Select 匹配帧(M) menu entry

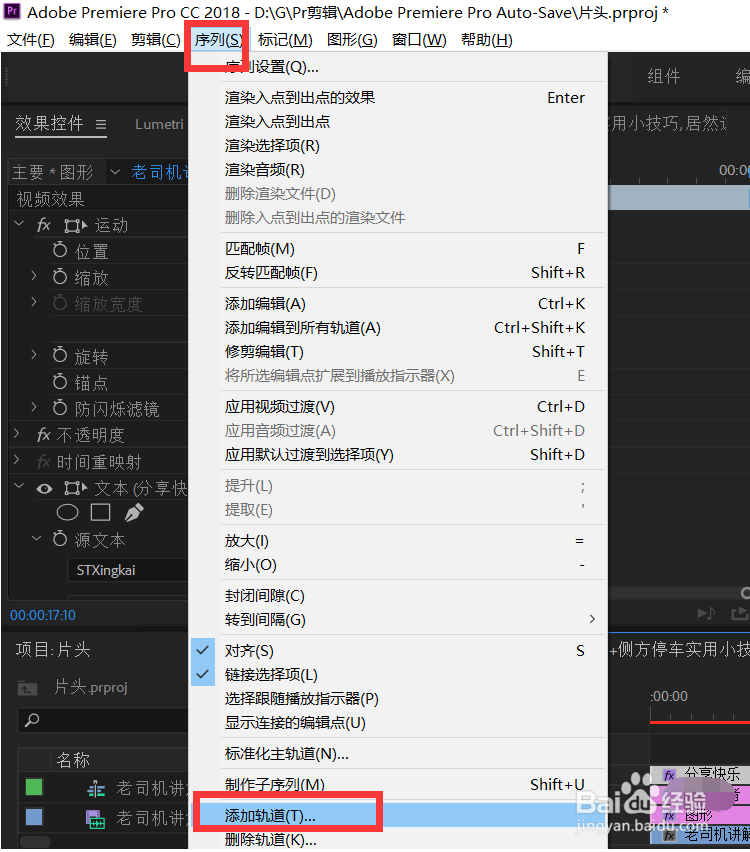397,249
